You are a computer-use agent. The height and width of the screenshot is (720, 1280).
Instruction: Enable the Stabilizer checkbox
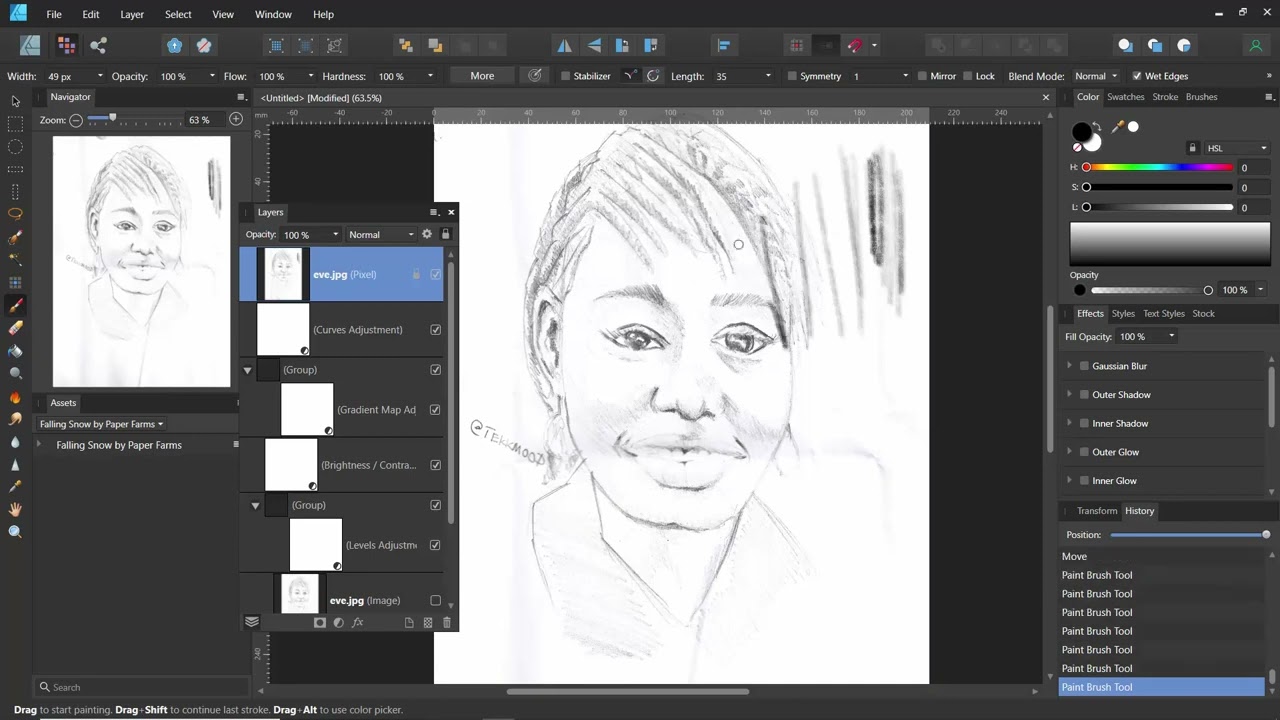[565, 76]
